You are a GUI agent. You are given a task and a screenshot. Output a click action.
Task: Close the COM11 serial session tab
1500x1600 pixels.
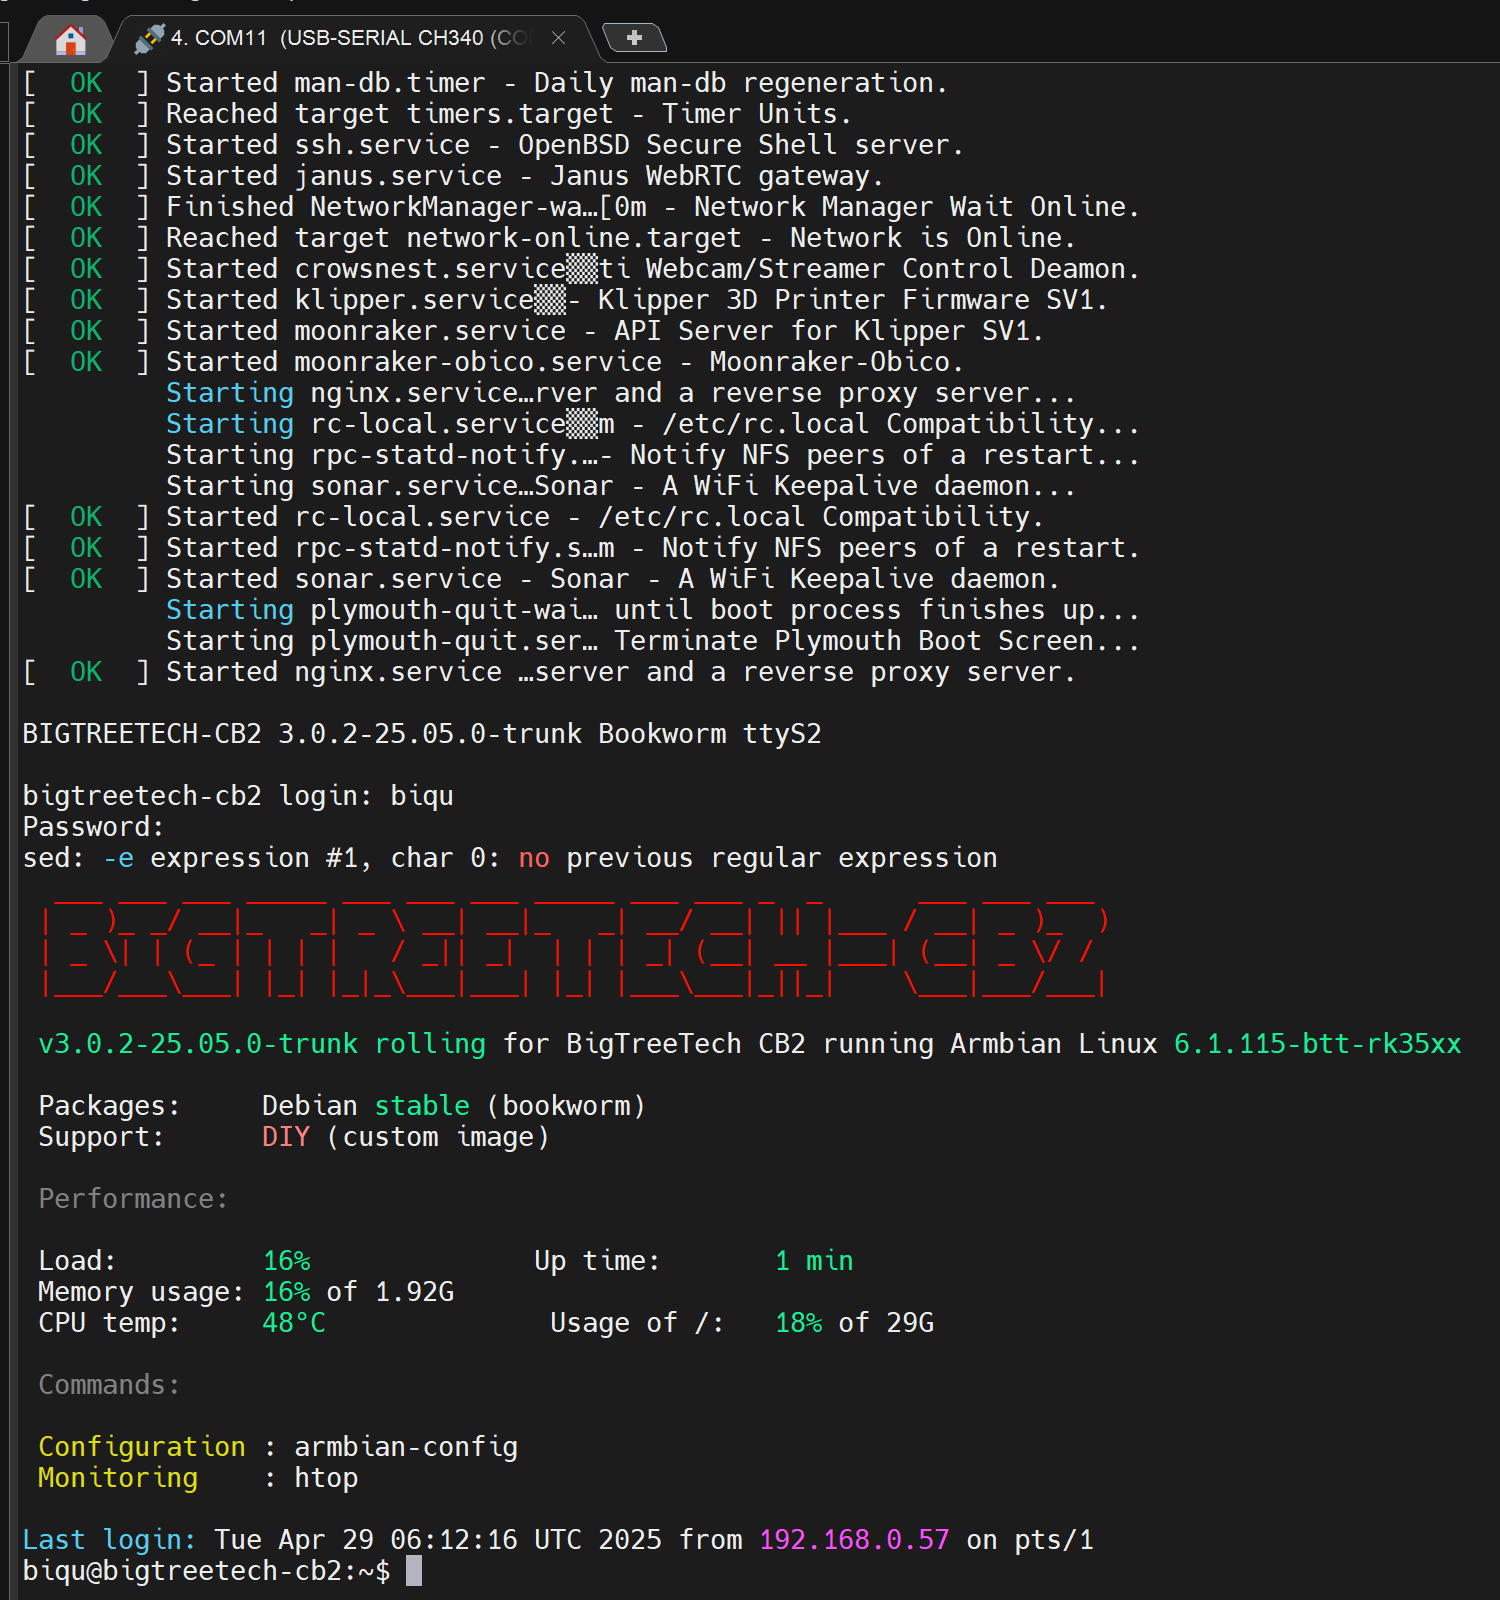click(559, 38)
